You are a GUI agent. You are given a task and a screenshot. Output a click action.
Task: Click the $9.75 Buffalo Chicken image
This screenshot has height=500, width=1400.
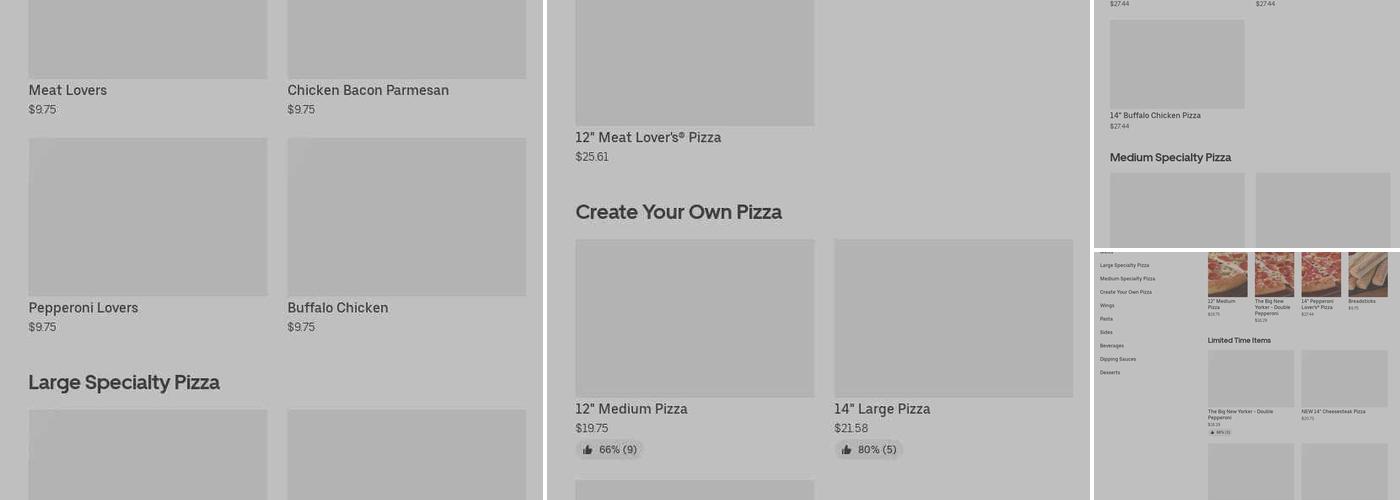407,217
